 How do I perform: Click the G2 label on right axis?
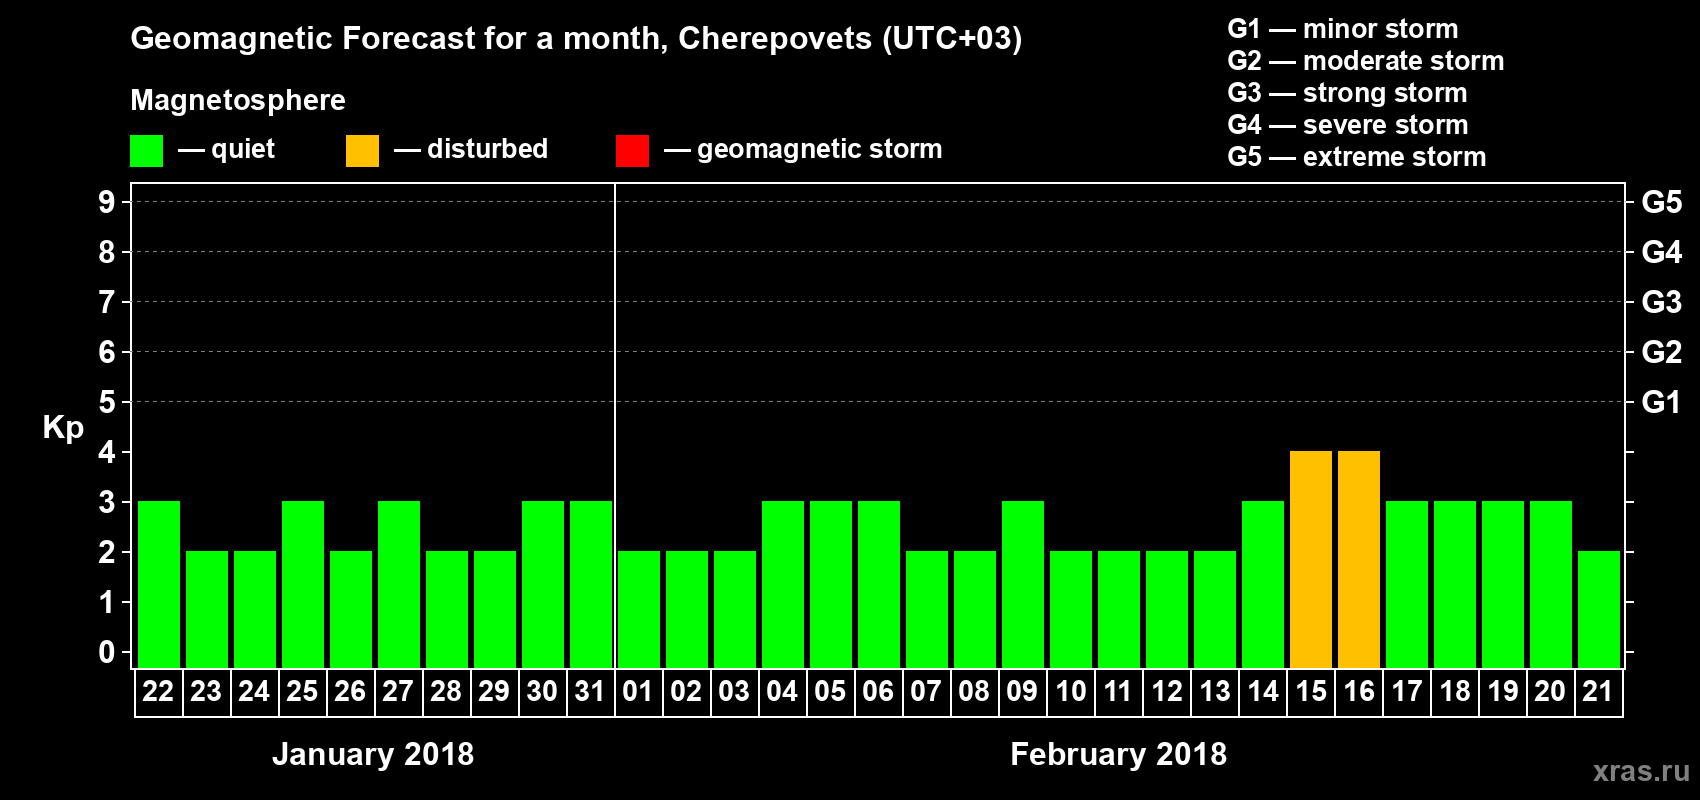pos(1661,352)
